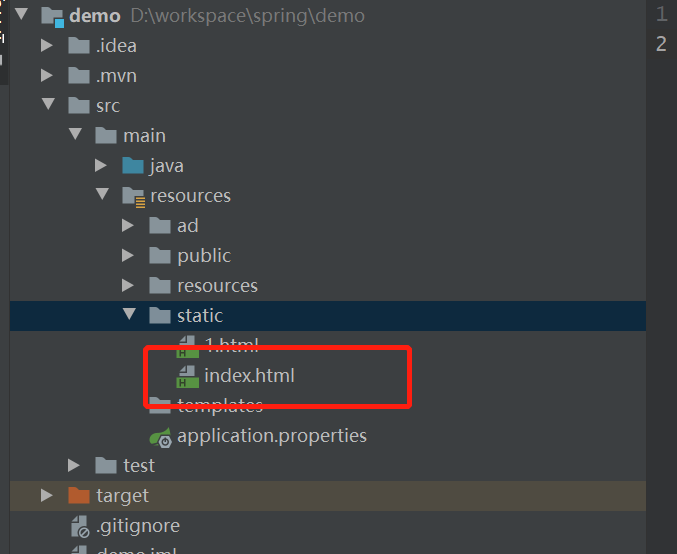Viewport: 677px width, 554px height.
Task: Click editor gutter line number 1
Action: (661, 14)
